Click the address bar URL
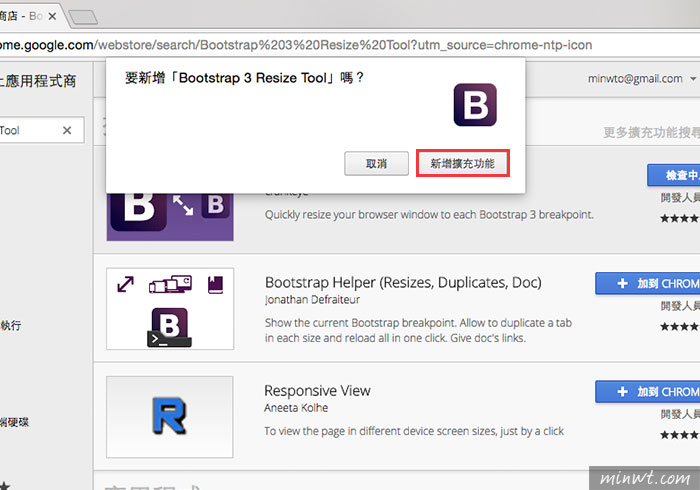The width and height of the screenshot is (700, 490). pyautogui.click(x=296, y=45)
